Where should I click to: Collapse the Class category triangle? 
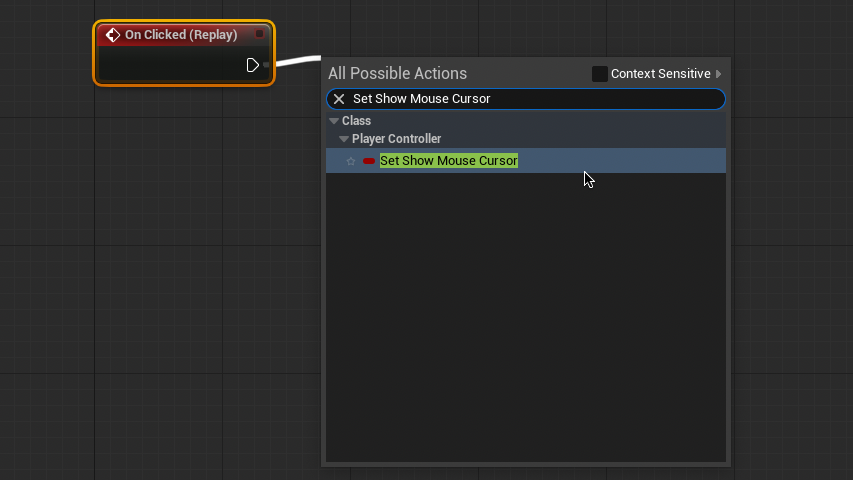334,121
